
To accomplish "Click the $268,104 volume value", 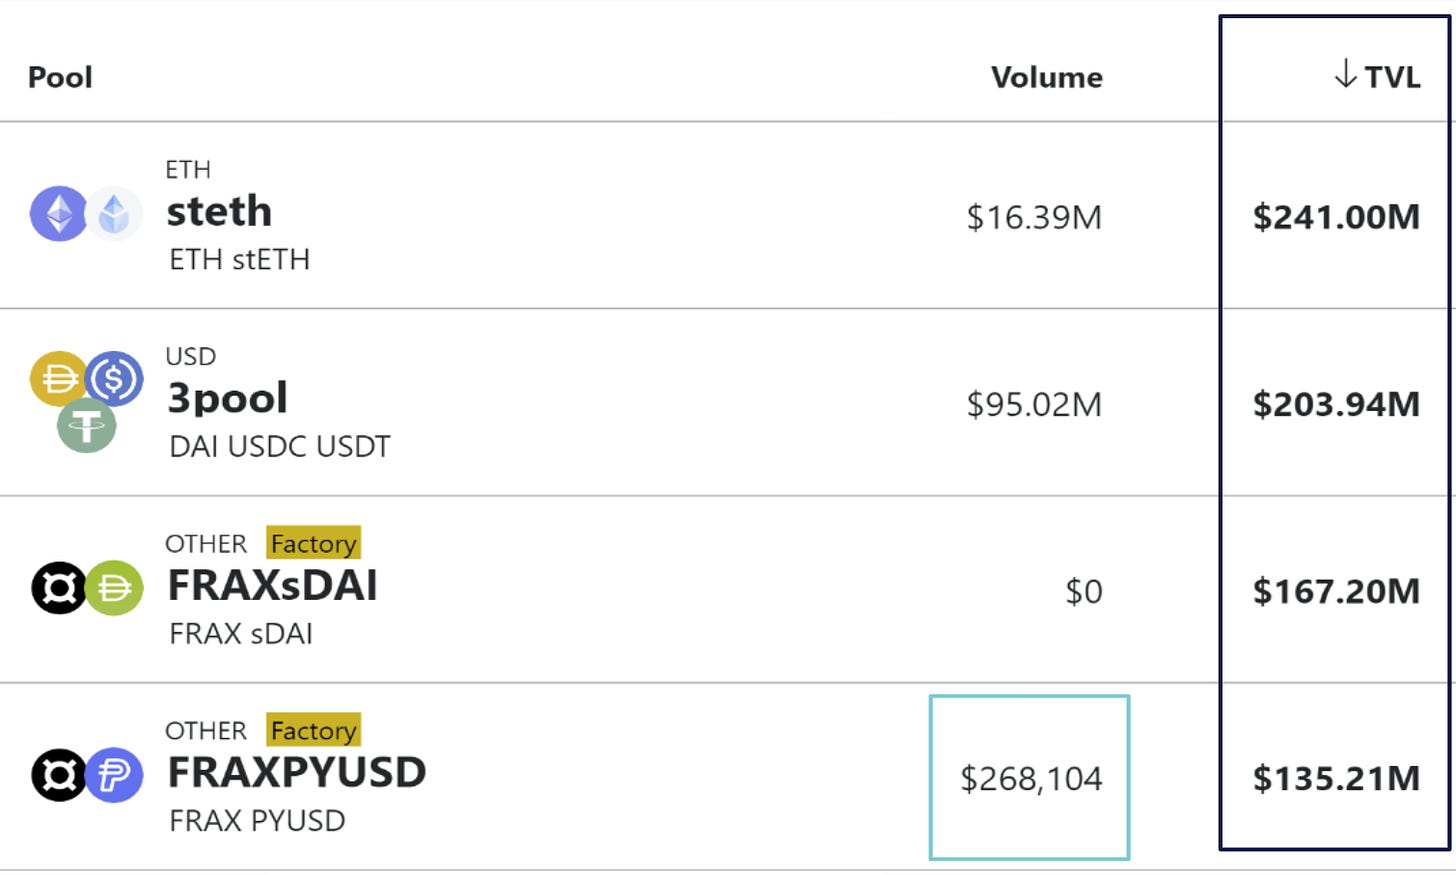I will (1031, 778).
